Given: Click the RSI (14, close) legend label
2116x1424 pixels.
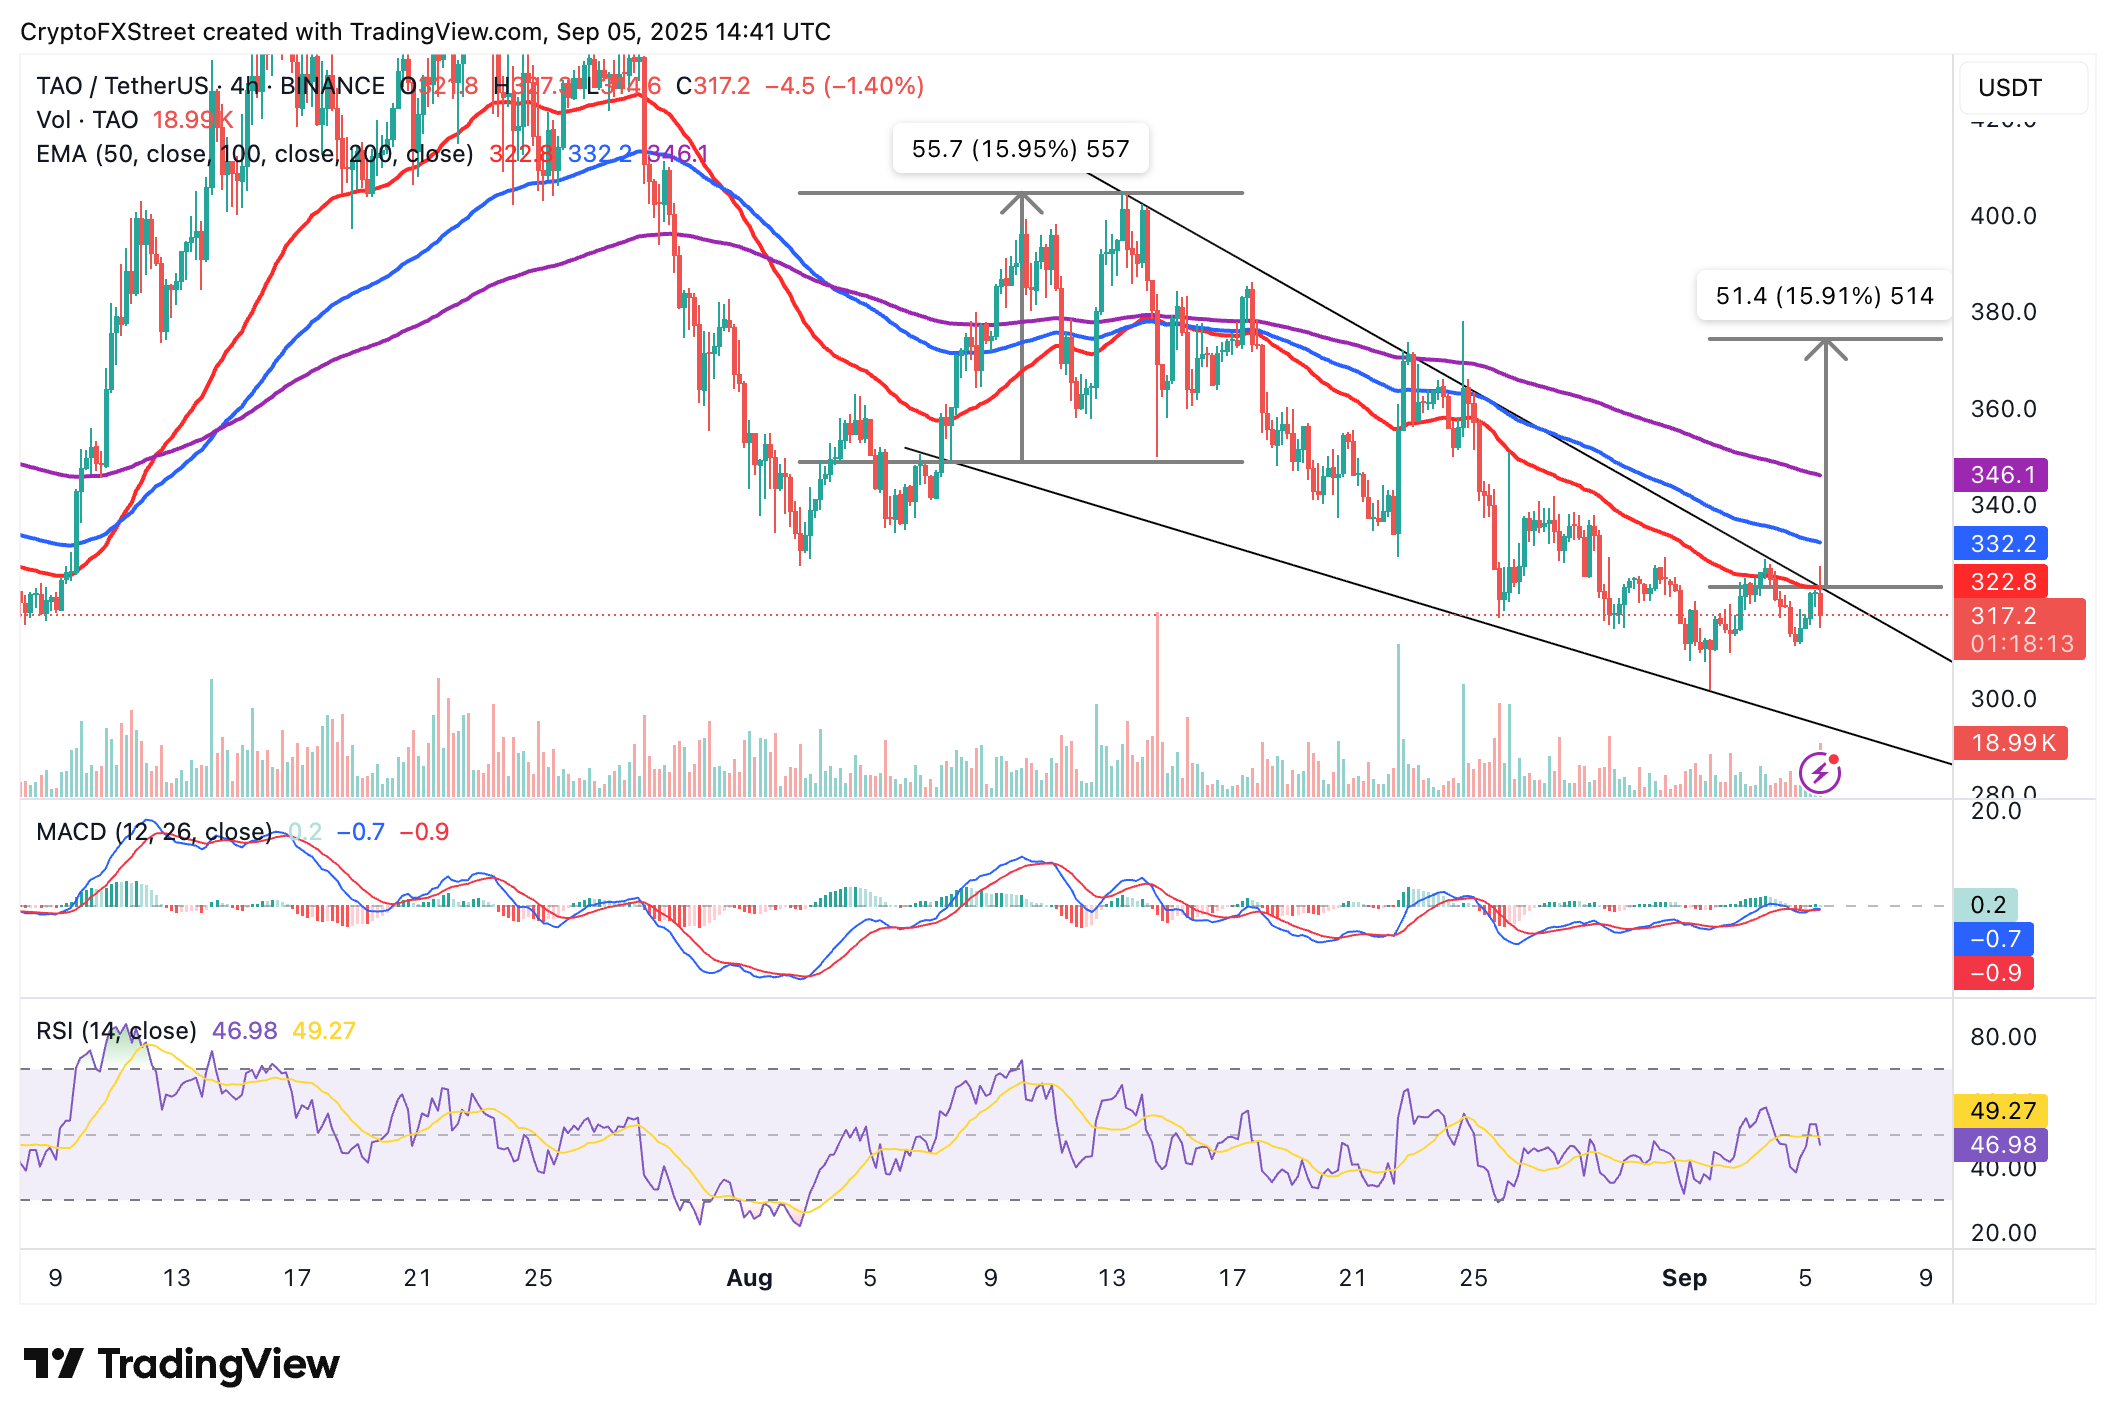Looking at the screenshot, I should (116, 1031).
